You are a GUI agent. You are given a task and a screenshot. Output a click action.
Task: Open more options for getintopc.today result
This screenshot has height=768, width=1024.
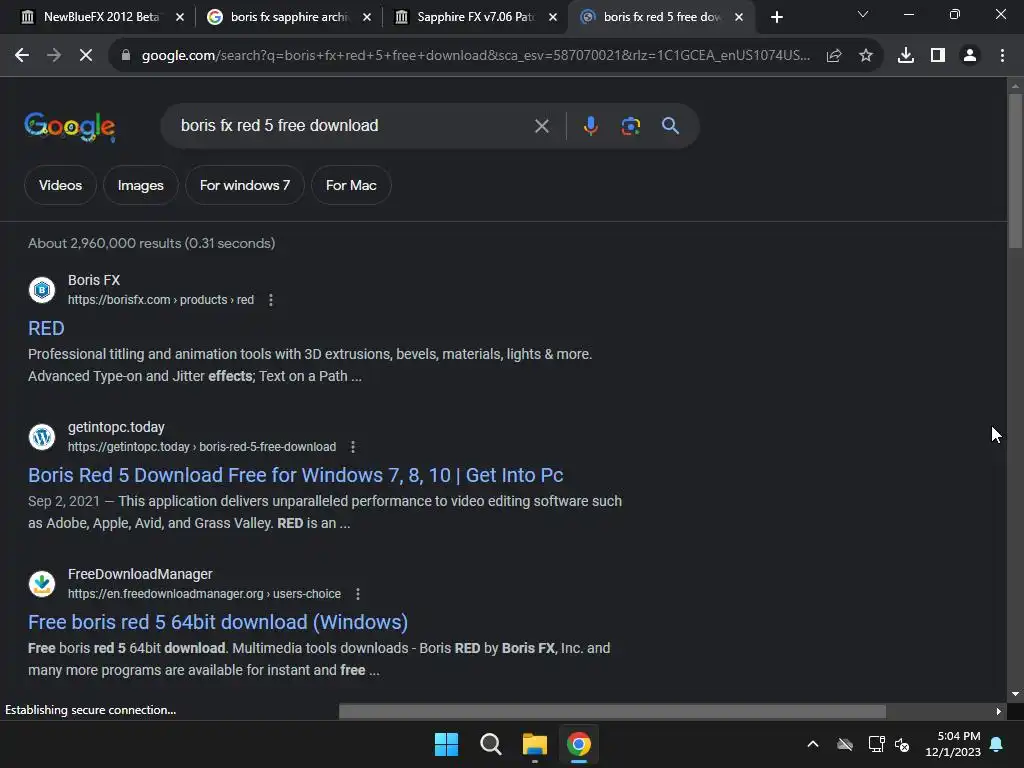[353, 447]
